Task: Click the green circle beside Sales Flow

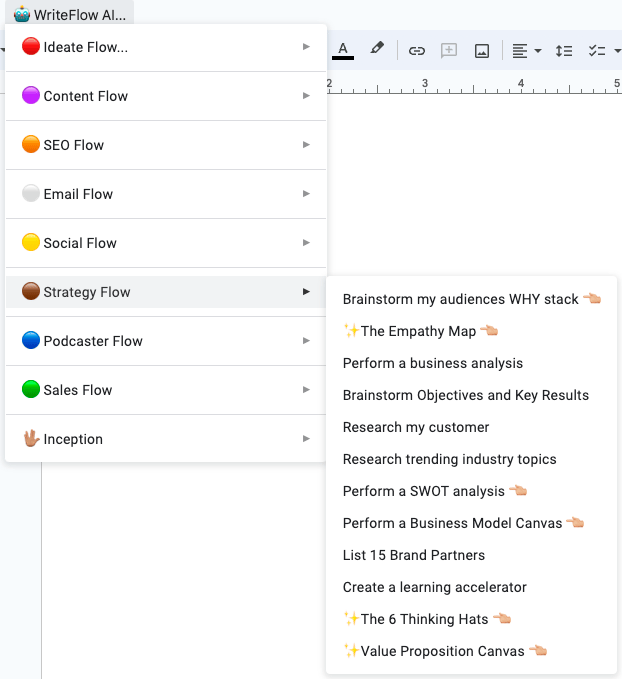Action: [x=31, y=389]
